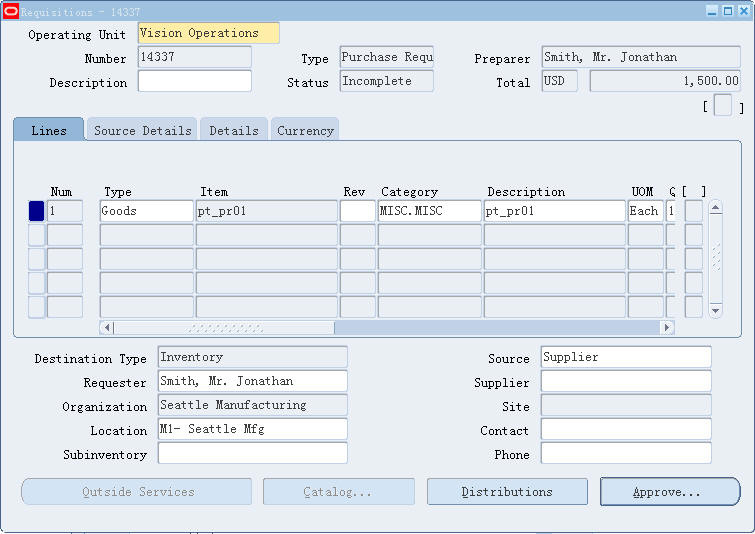755x534 pixels.
Task: Click the line 1 Num field
Action: point(65,211)
